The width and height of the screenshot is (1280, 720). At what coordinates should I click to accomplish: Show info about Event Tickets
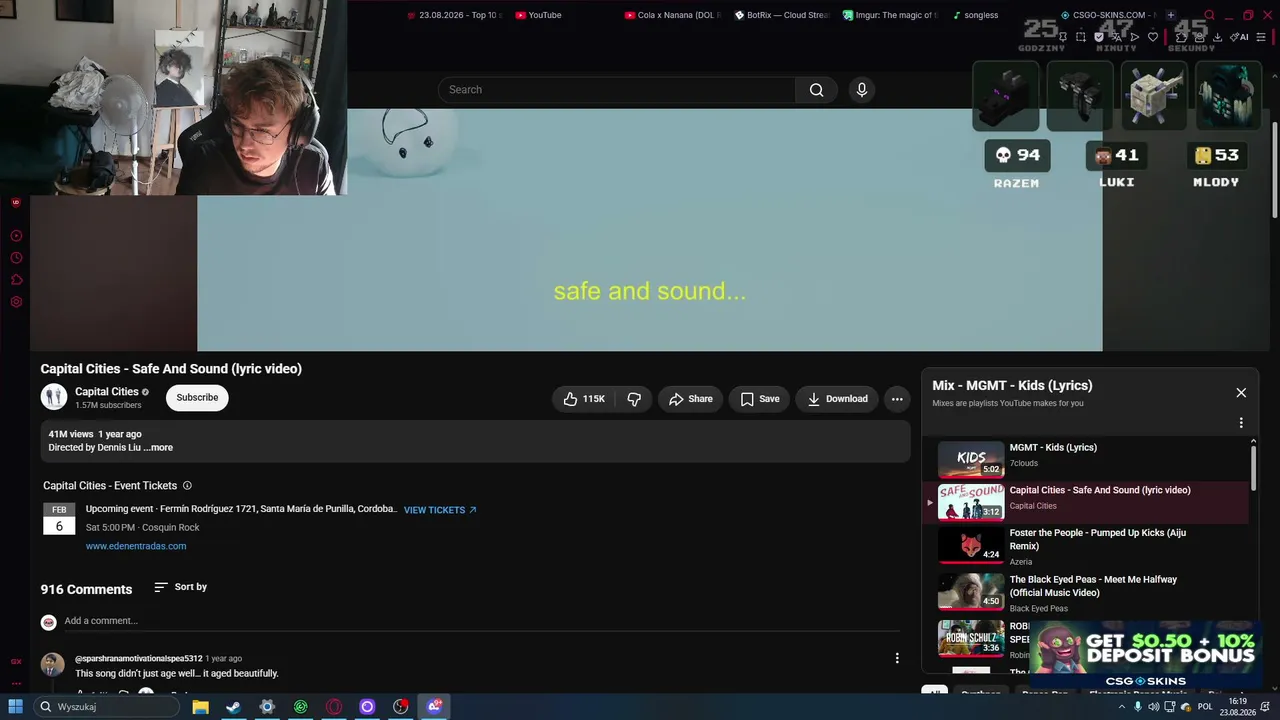(x=187, y=486)
